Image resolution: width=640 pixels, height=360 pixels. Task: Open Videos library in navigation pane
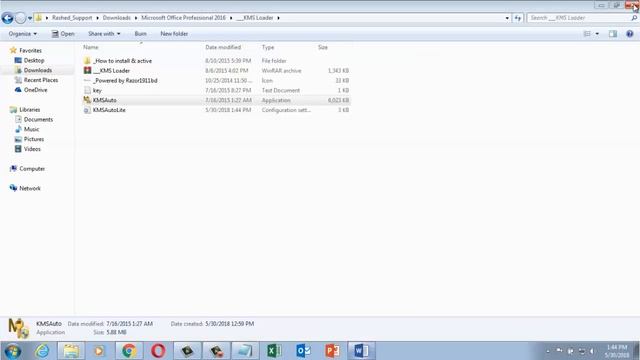point(32,149)
